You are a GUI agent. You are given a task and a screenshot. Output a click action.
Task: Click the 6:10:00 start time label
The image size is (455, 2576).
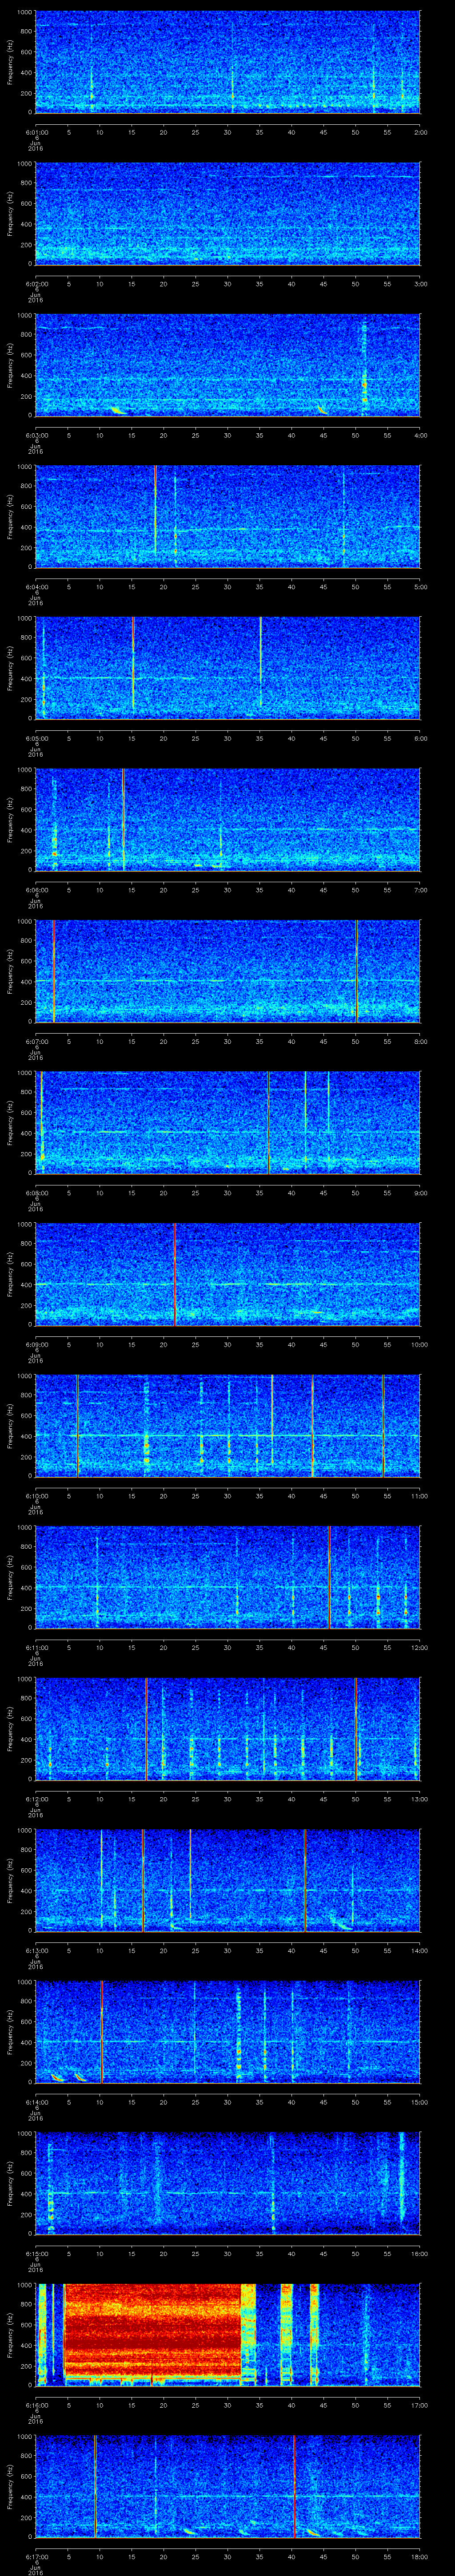(x=36, y=1495)
